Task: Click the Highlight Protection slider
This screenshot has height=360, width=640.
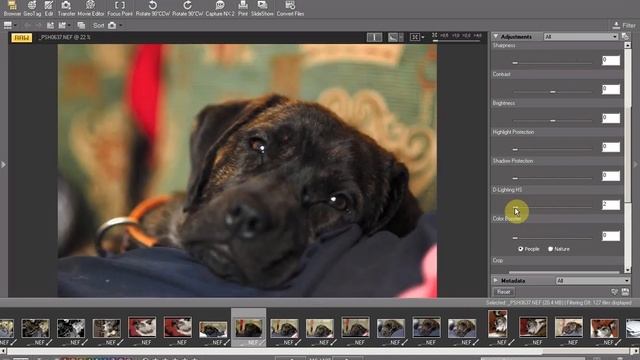Action: click(x=553, y=149)
